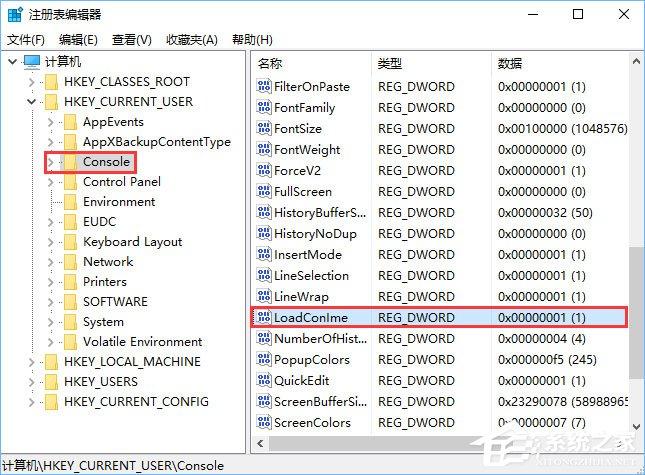The width and height of the screenshot is (645, 475).
Task: Click the SOFTWARE folder icon
Action: pos(70,302)
